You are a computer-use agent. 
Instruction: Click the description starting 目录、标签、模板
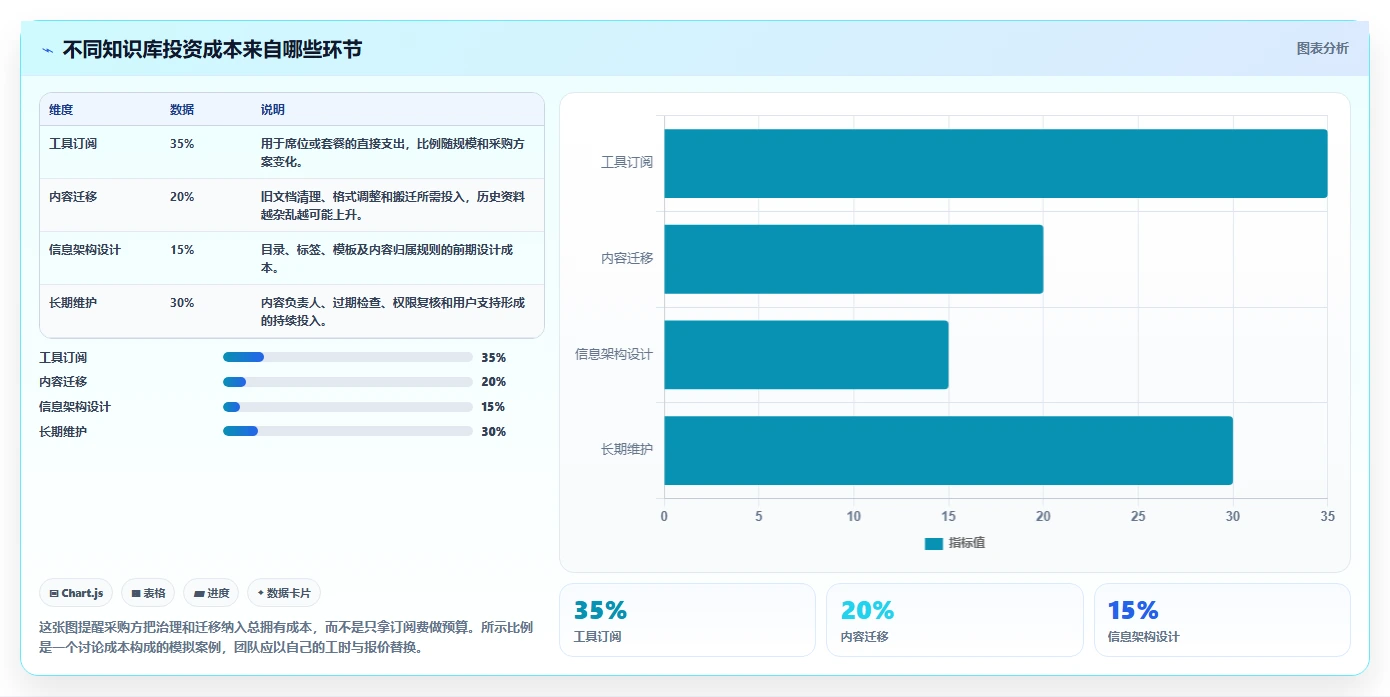click(387, 259)
